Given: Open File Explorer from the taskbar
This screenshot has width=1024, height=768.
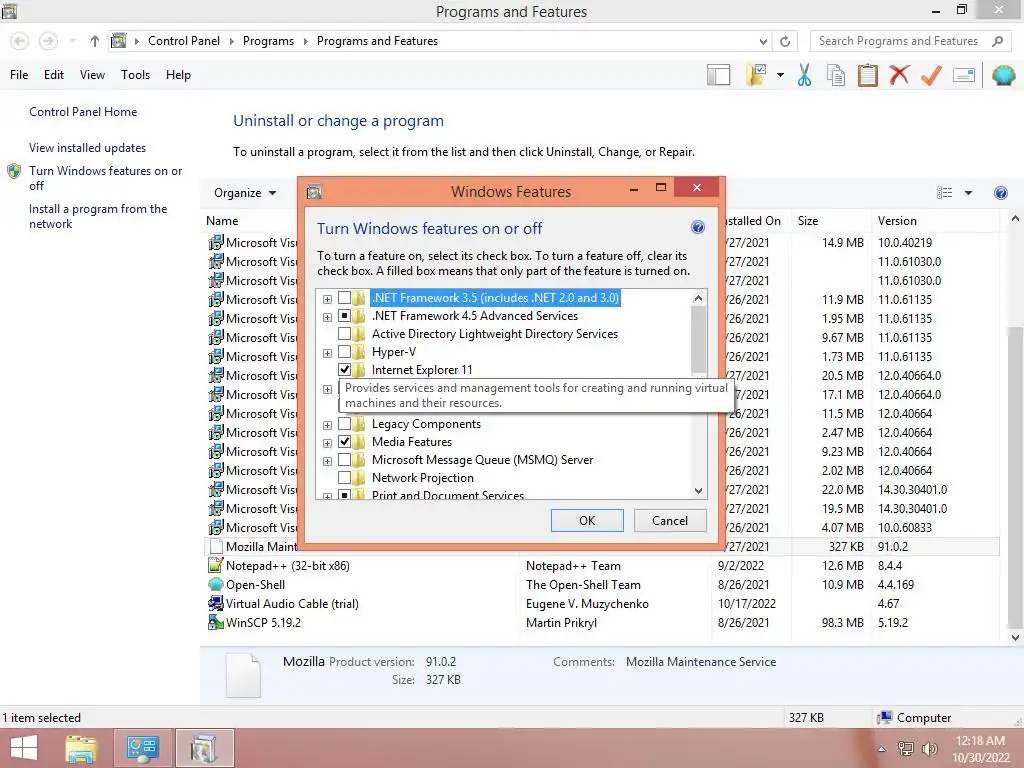Looking at the screenshot, I should pyautogui.click(x=81, y=748).
